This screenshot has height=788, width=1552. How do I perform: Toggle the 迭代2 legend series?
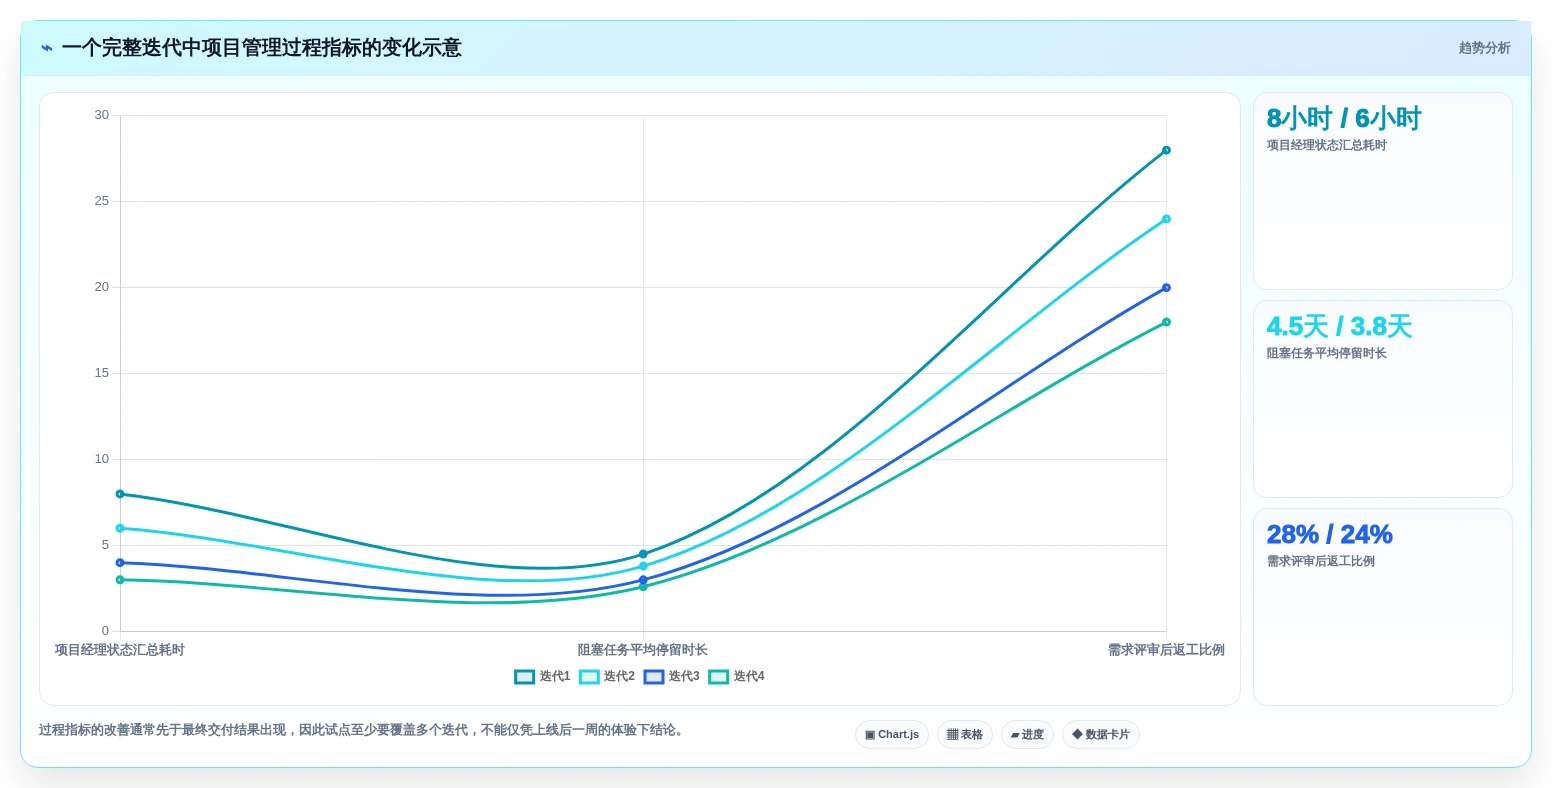pyautogui.click(x=607, y=677)
